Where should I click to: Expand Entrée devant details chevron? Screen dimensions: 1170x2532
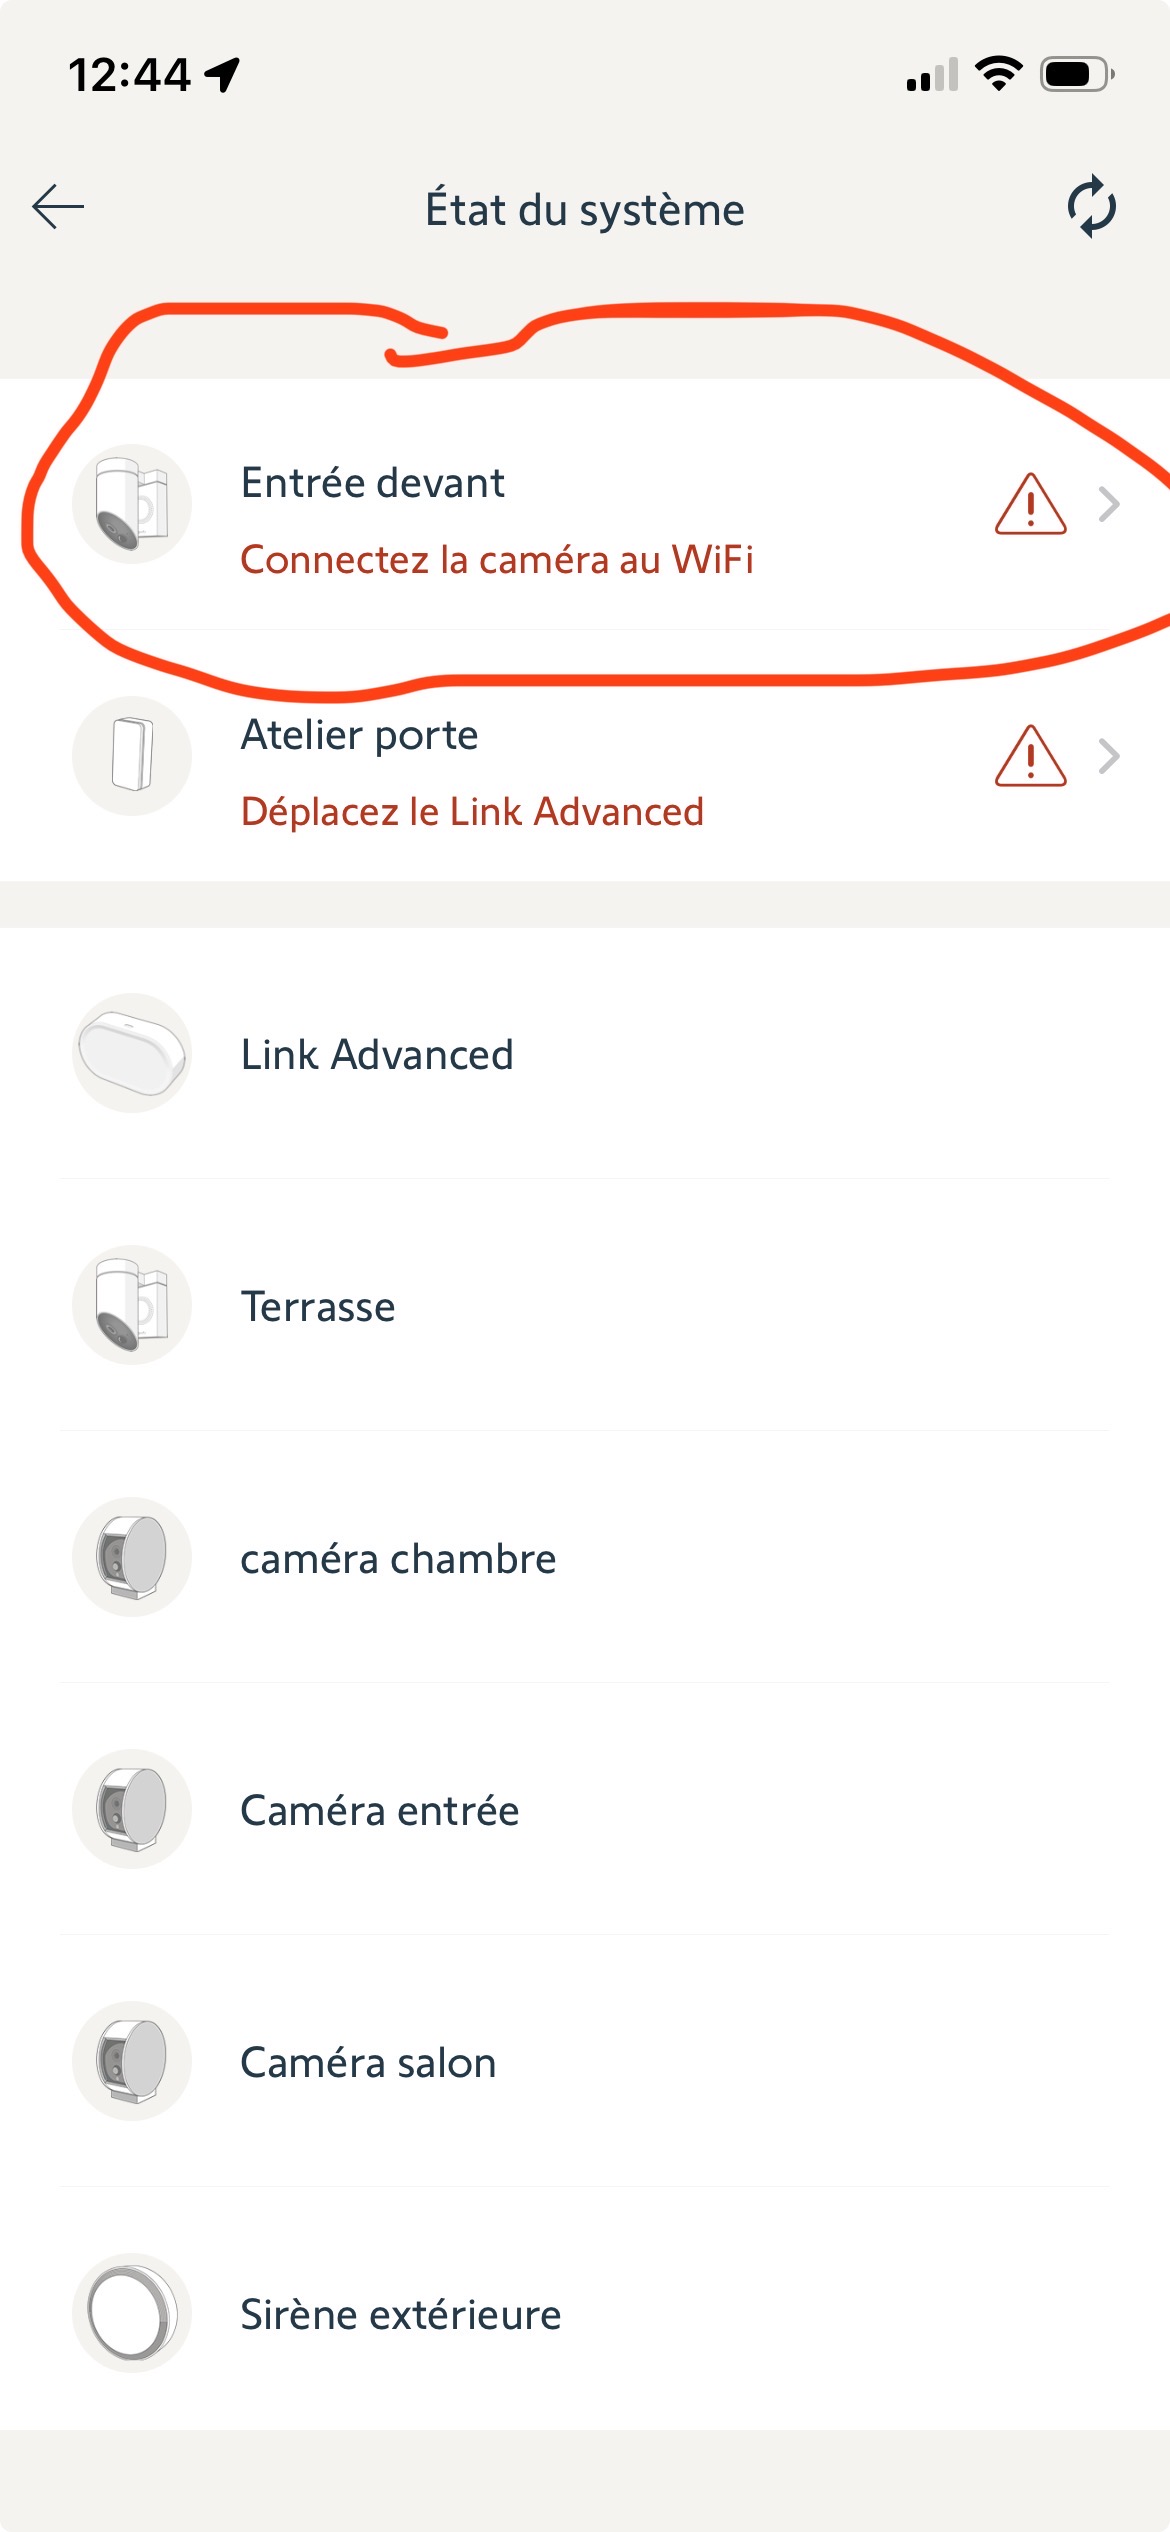(1108, 505)
